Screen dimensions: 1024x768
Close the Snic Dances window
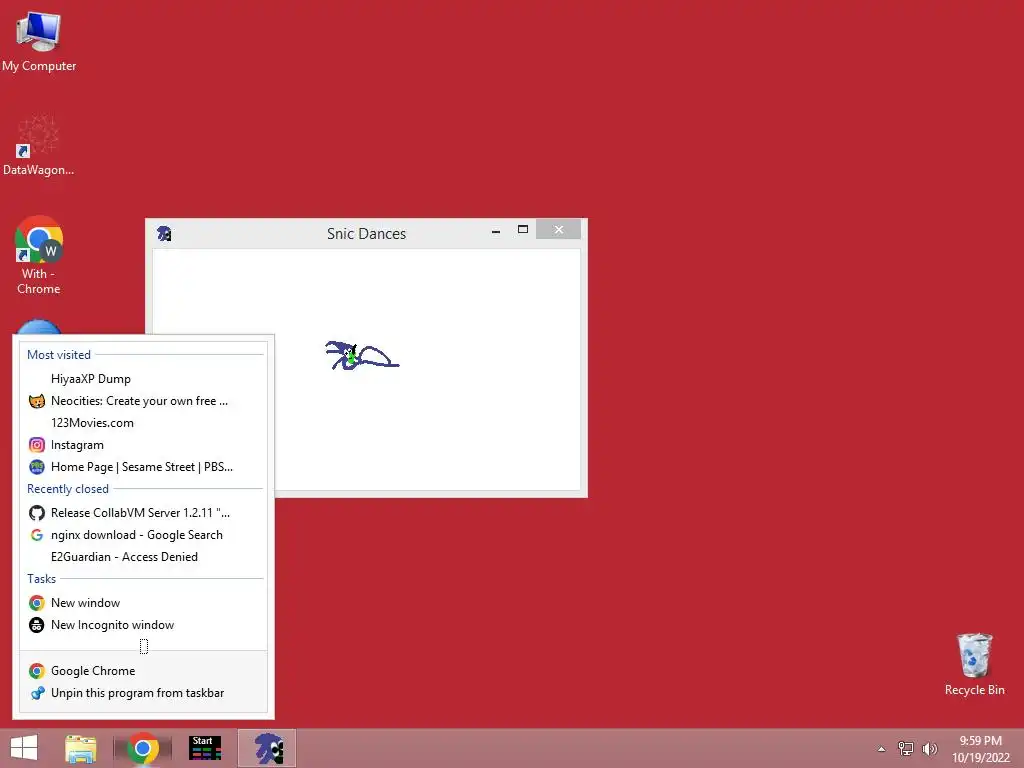[x=558, y=229]
